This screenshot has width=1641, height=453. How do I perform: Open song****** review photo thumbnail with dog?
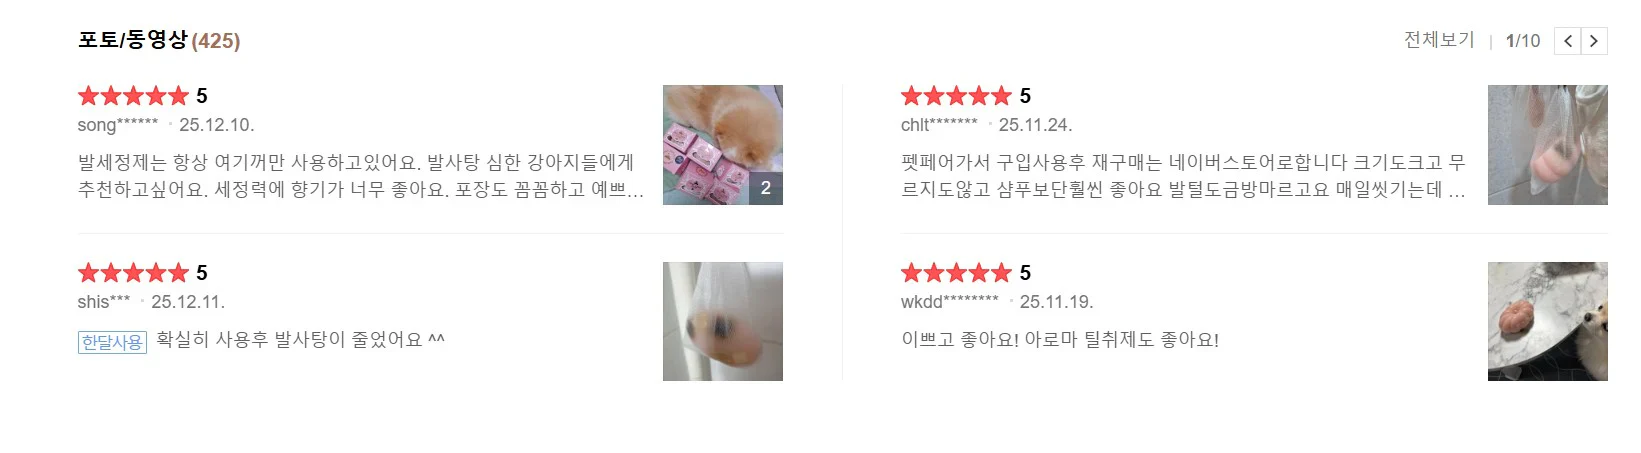723,145
